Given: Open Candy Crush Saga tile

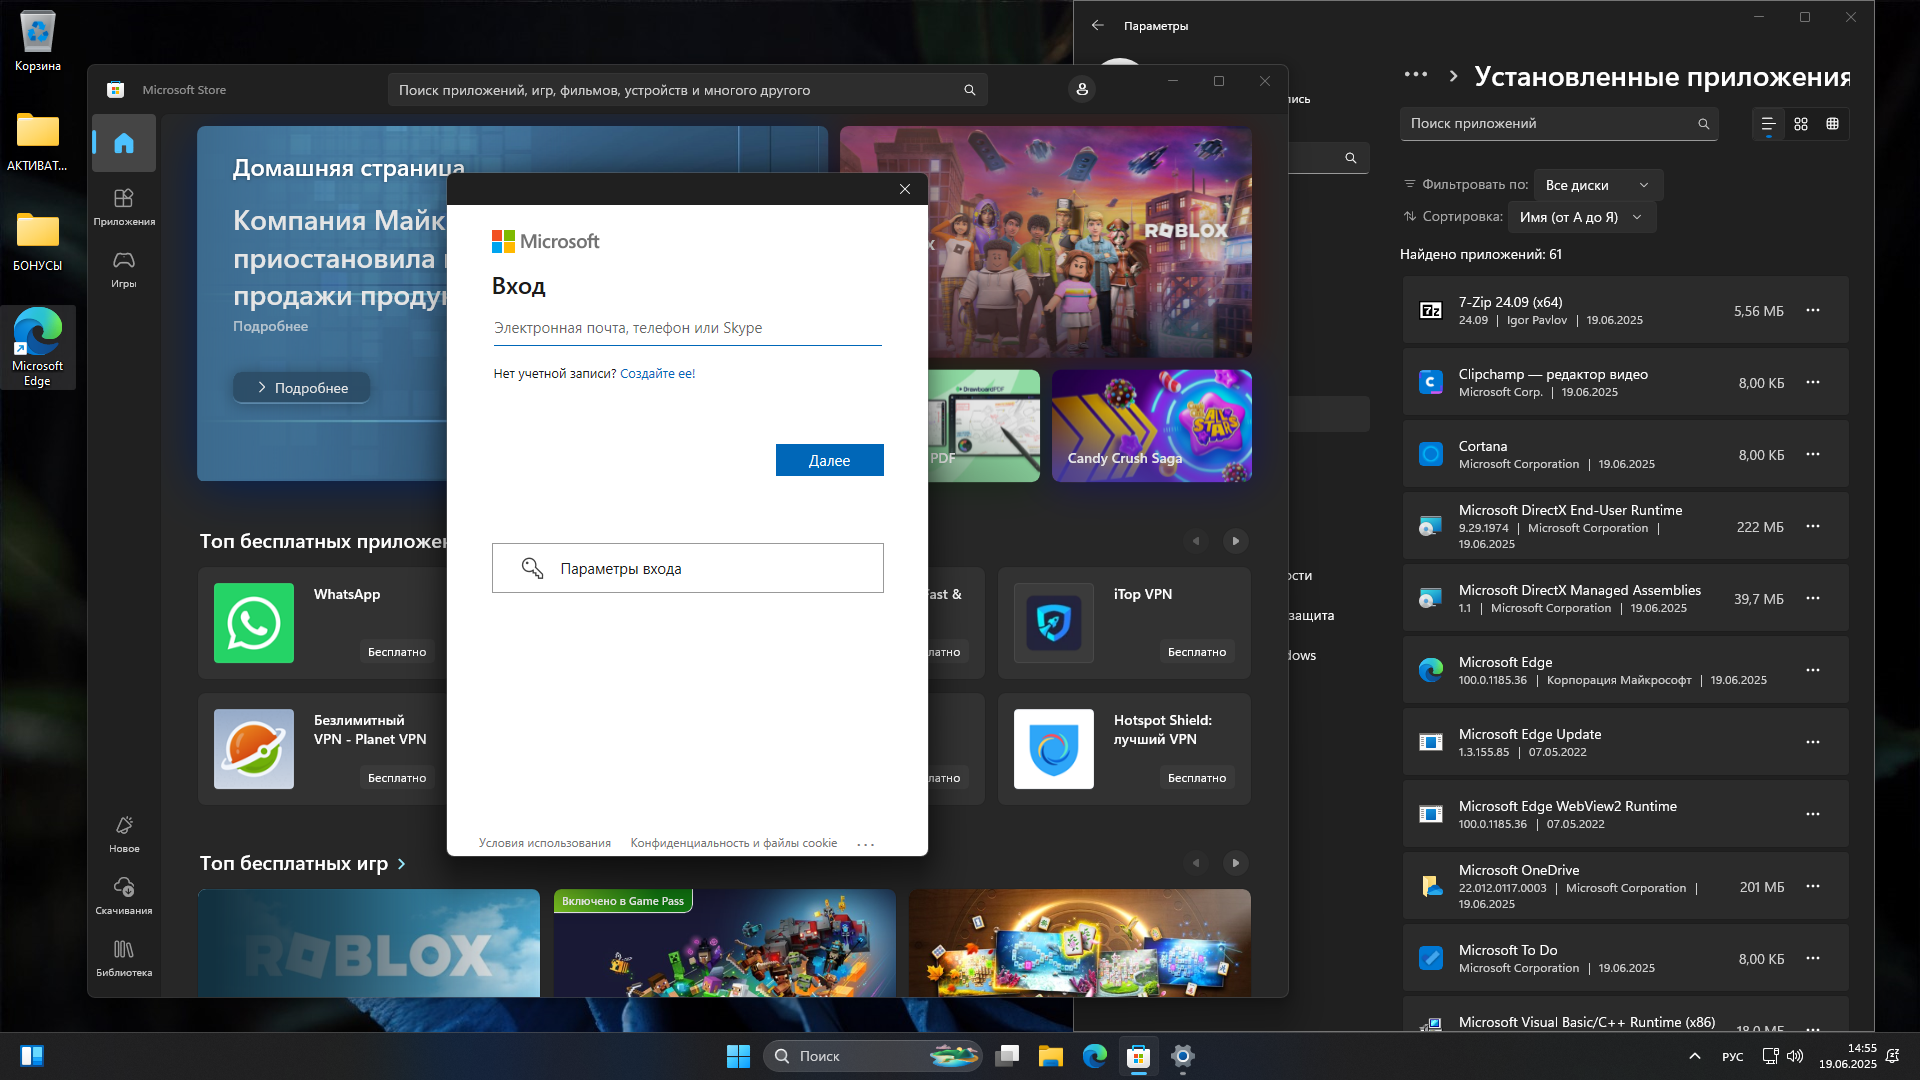Looking at the screenshot, I should click(1151, 426).
